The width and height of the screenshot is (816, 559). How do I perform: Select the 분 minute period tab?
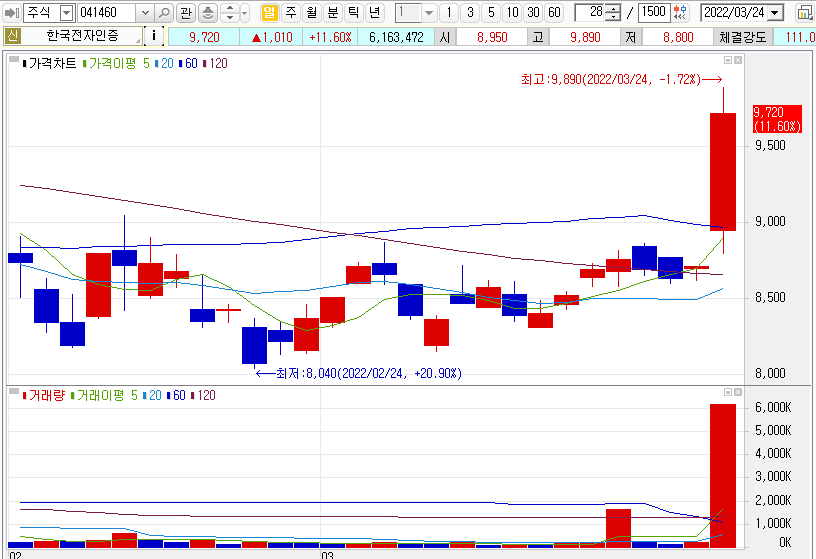click(333, 12)
